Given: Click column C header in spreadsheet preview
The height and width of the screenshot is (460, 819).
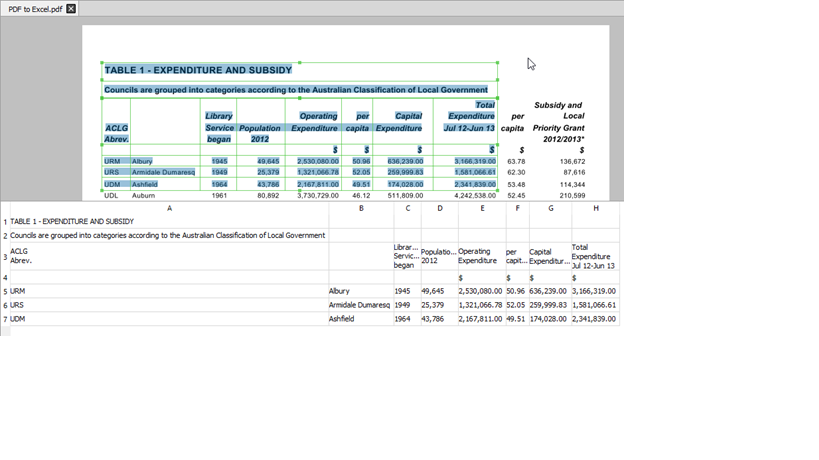Looking at the screenshot, I should click(407, 208).
